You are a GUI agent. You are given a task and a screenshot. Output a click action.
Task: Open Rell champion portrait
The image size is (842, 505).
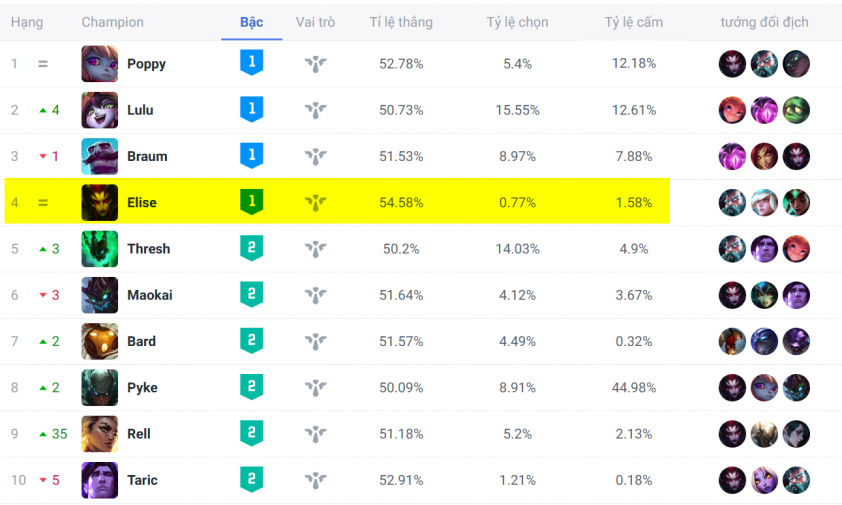[x=99, y=434]
